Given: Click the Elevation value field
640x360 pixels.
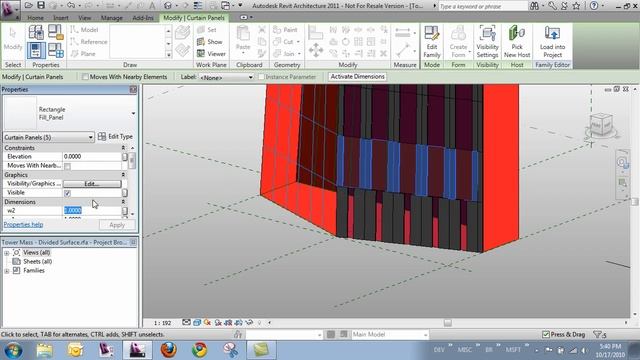Looking at the screenshot, I should point(92,157).
